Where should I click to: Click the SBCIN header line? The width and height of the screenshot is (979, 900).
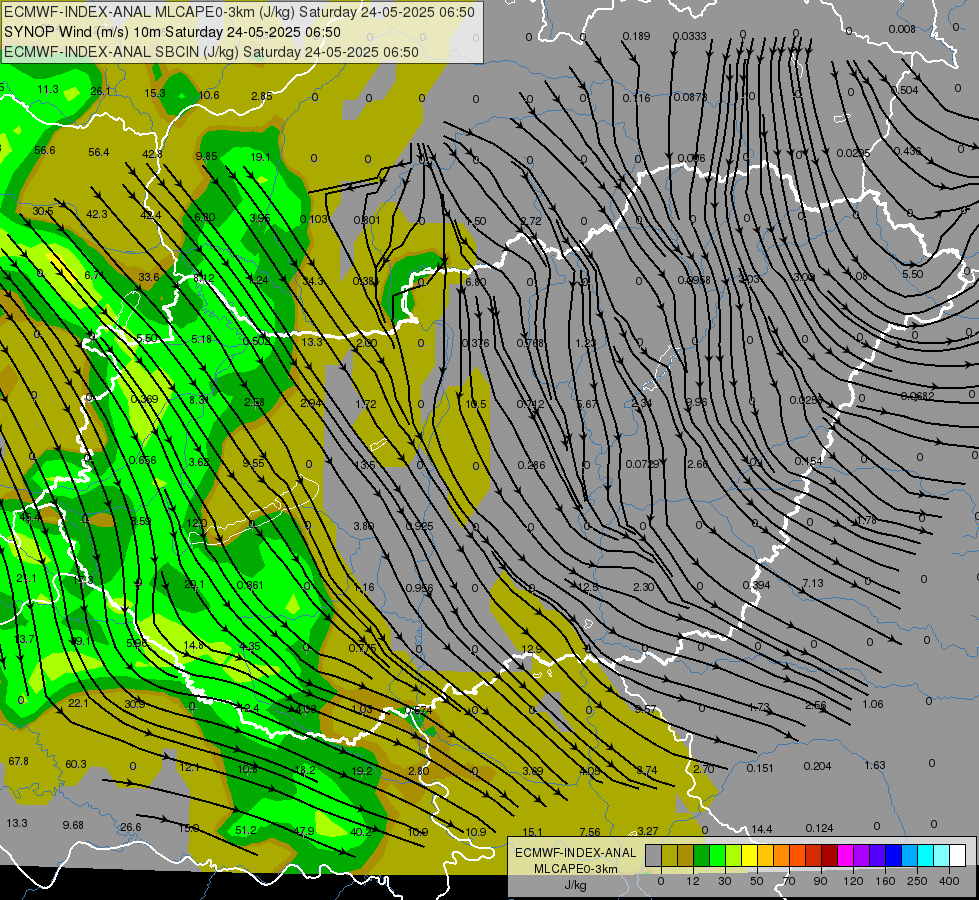pyautogui.click(x=211, y=52)
